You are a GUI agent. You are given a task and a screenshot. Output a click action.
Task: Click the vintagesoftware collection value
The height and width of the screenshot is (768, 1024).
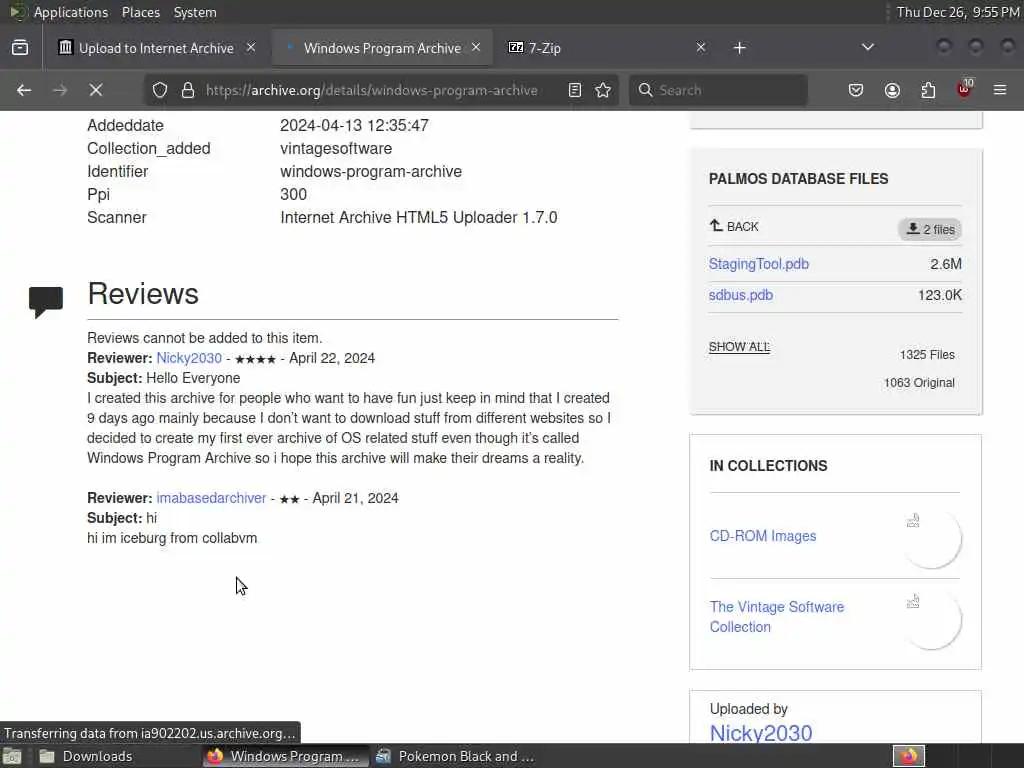click(336, 148)
